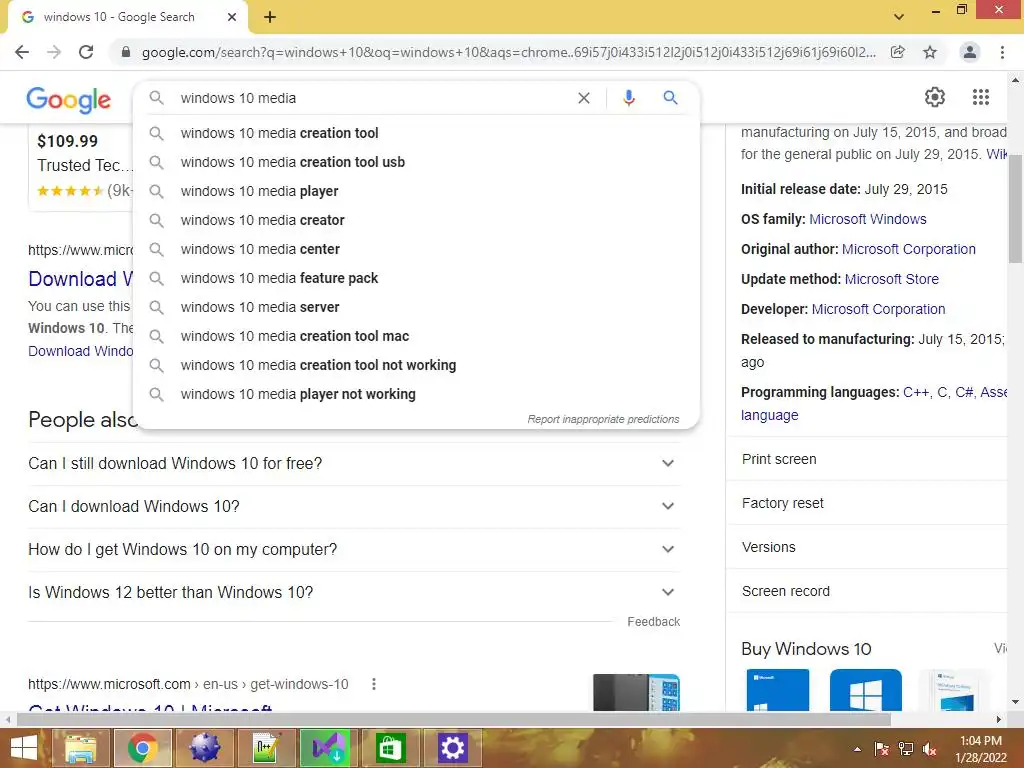Click the C++ programming language link

[x=916, y=392]
